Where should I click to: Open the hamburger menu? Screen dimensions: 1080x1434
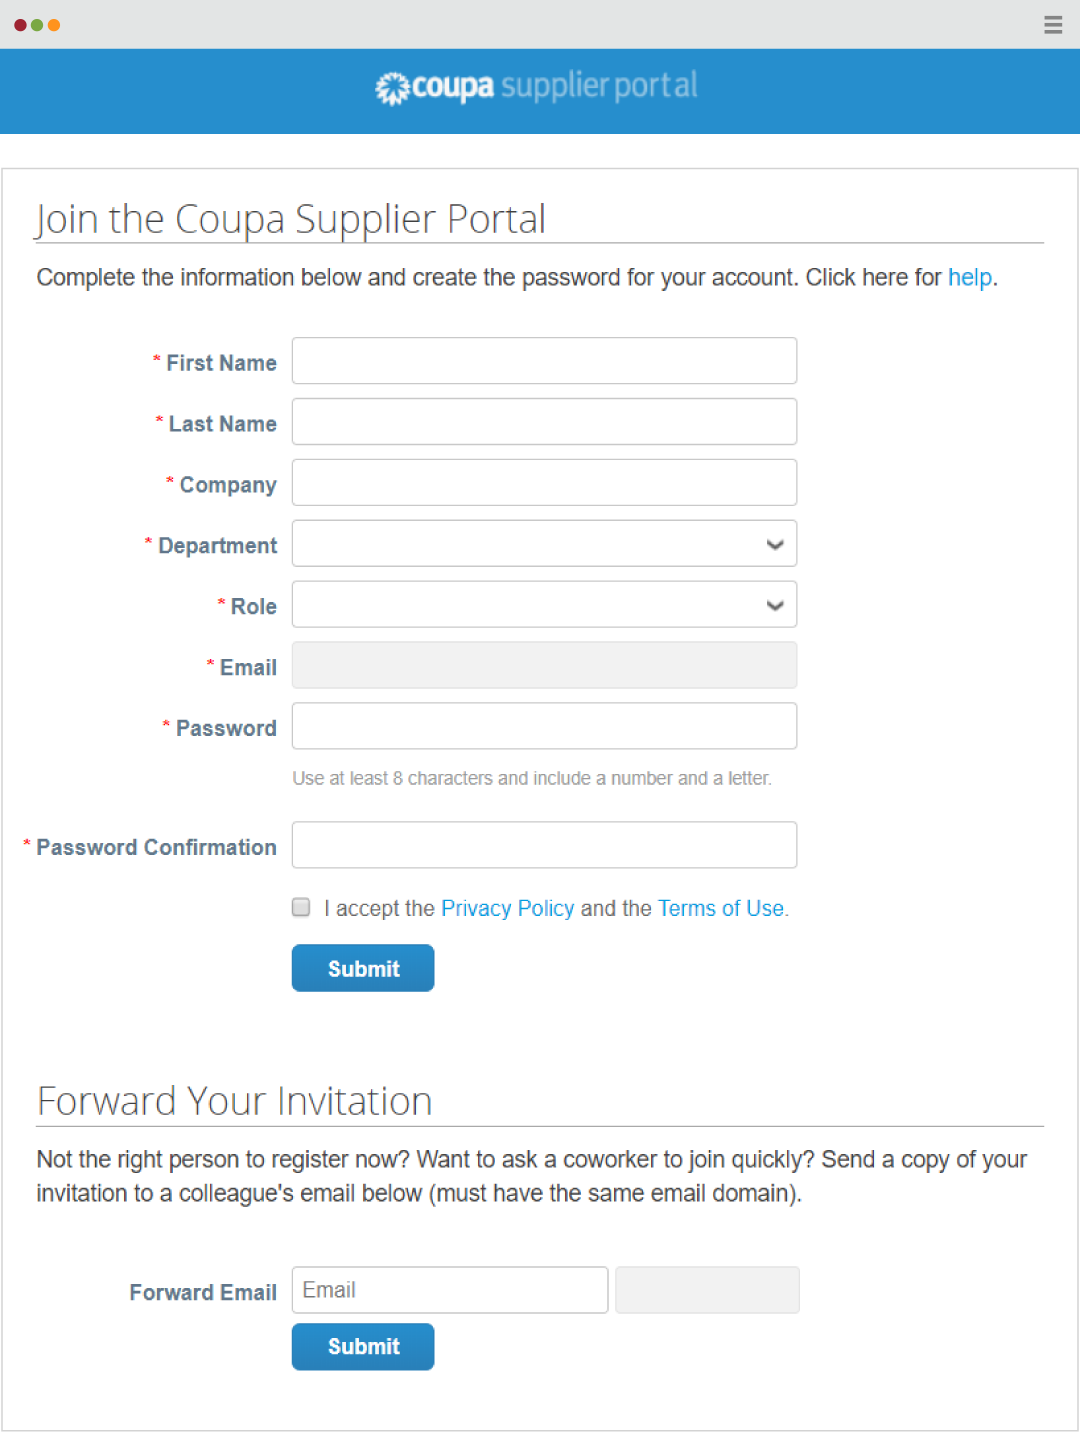1052,25
